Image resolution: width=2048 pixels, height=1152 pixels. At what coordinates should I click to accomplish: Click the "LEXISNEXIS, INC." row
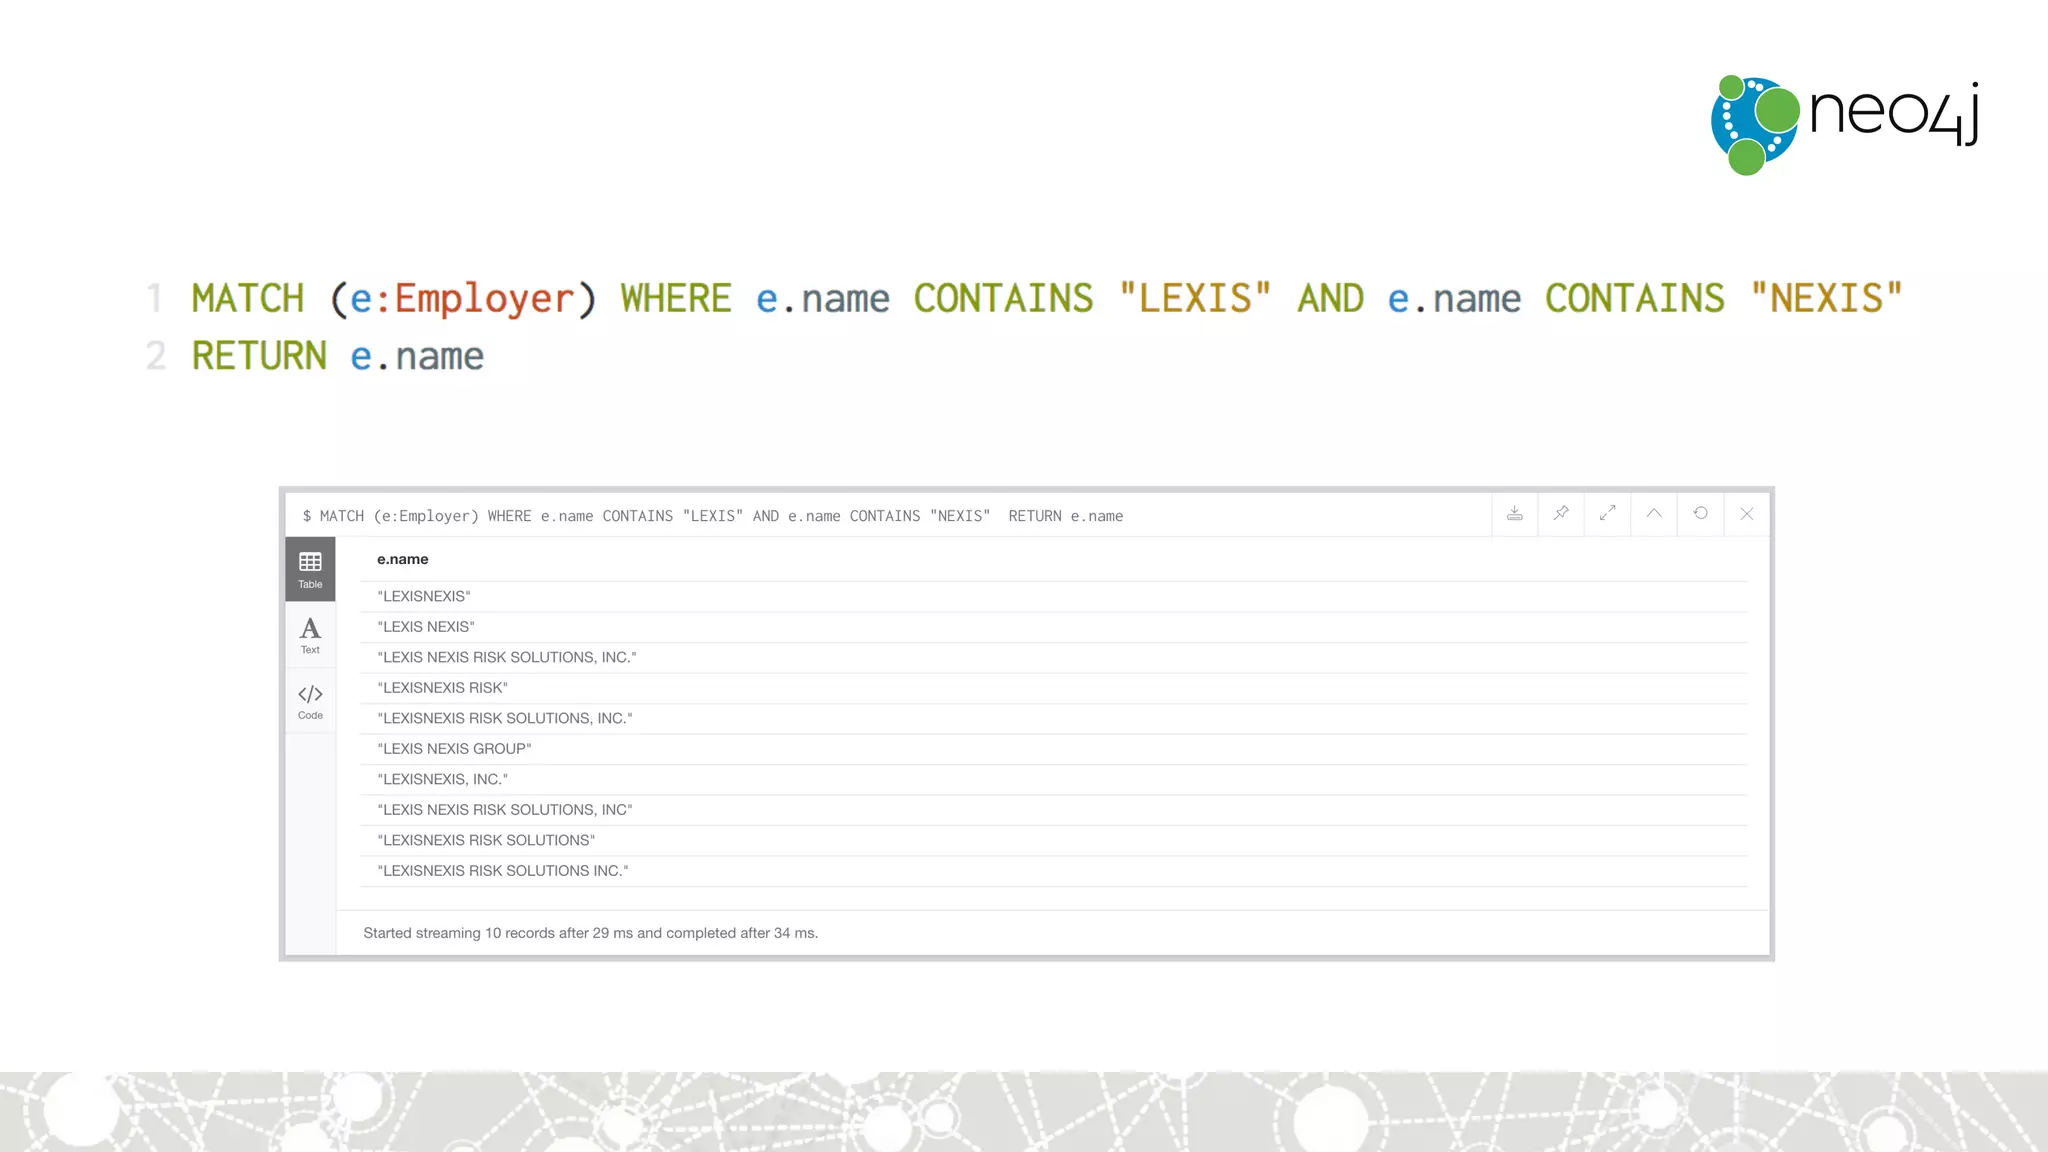442,779
